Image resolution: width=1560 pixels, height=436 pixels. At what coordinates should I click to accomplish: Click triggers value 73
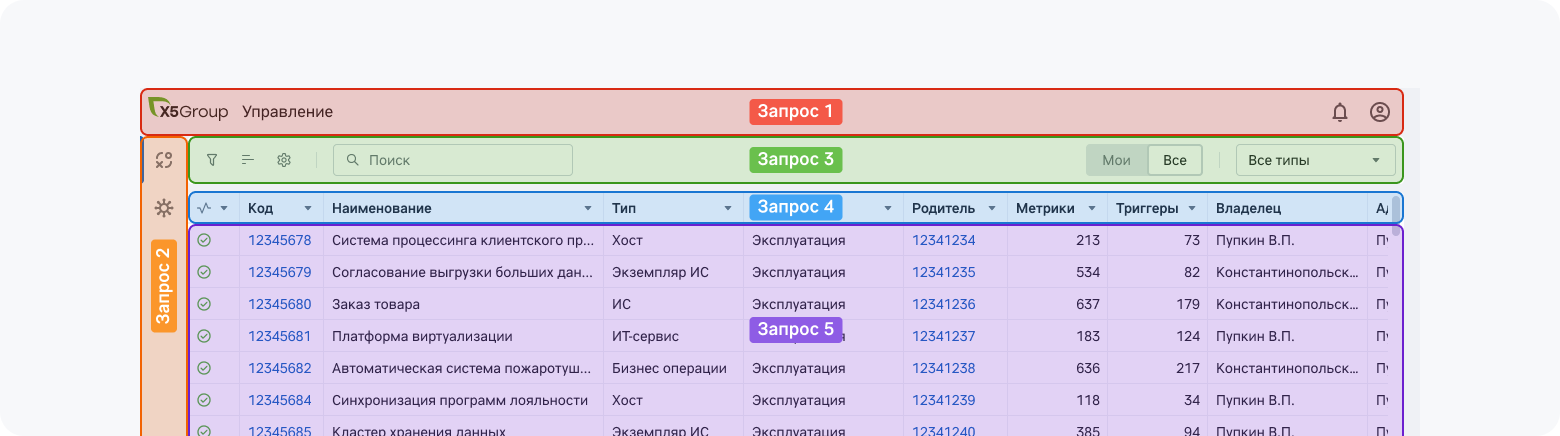point(1192,240)
